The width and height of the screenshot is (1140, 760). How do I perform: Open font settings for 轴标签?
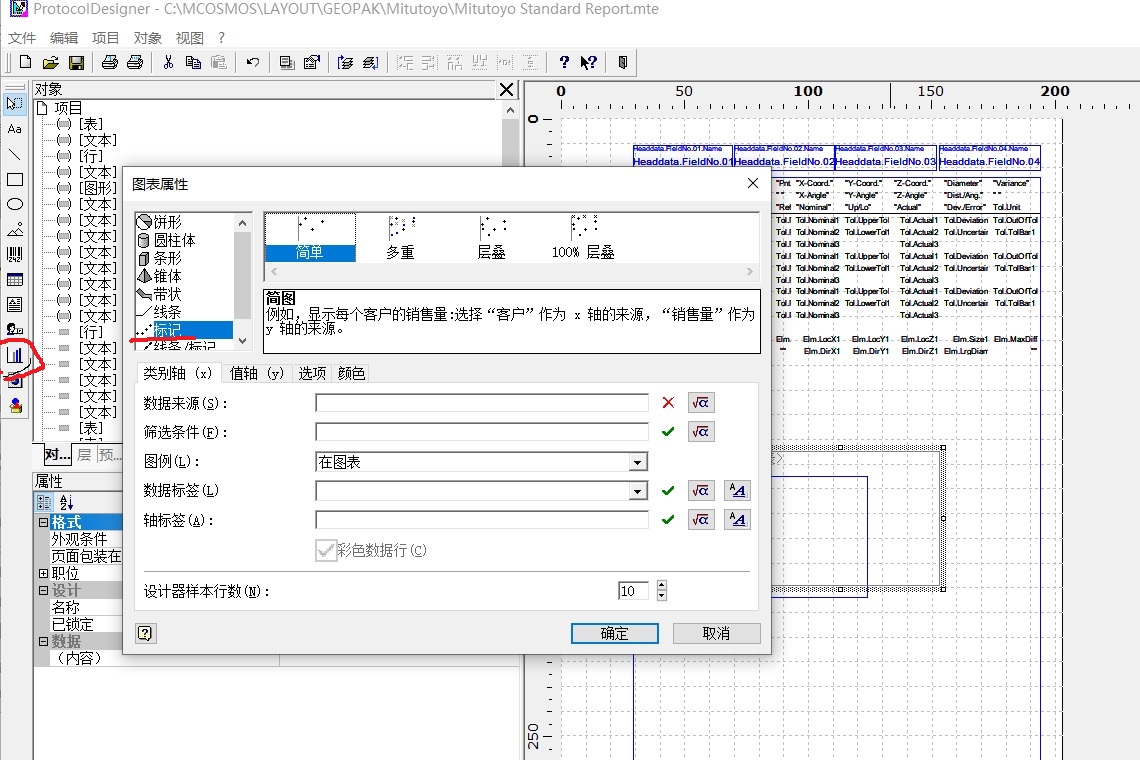737,519
